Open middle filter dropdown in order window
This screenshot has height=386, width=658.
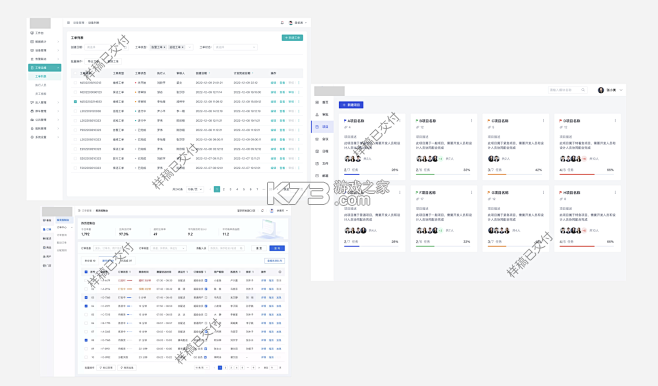(169, 248)
